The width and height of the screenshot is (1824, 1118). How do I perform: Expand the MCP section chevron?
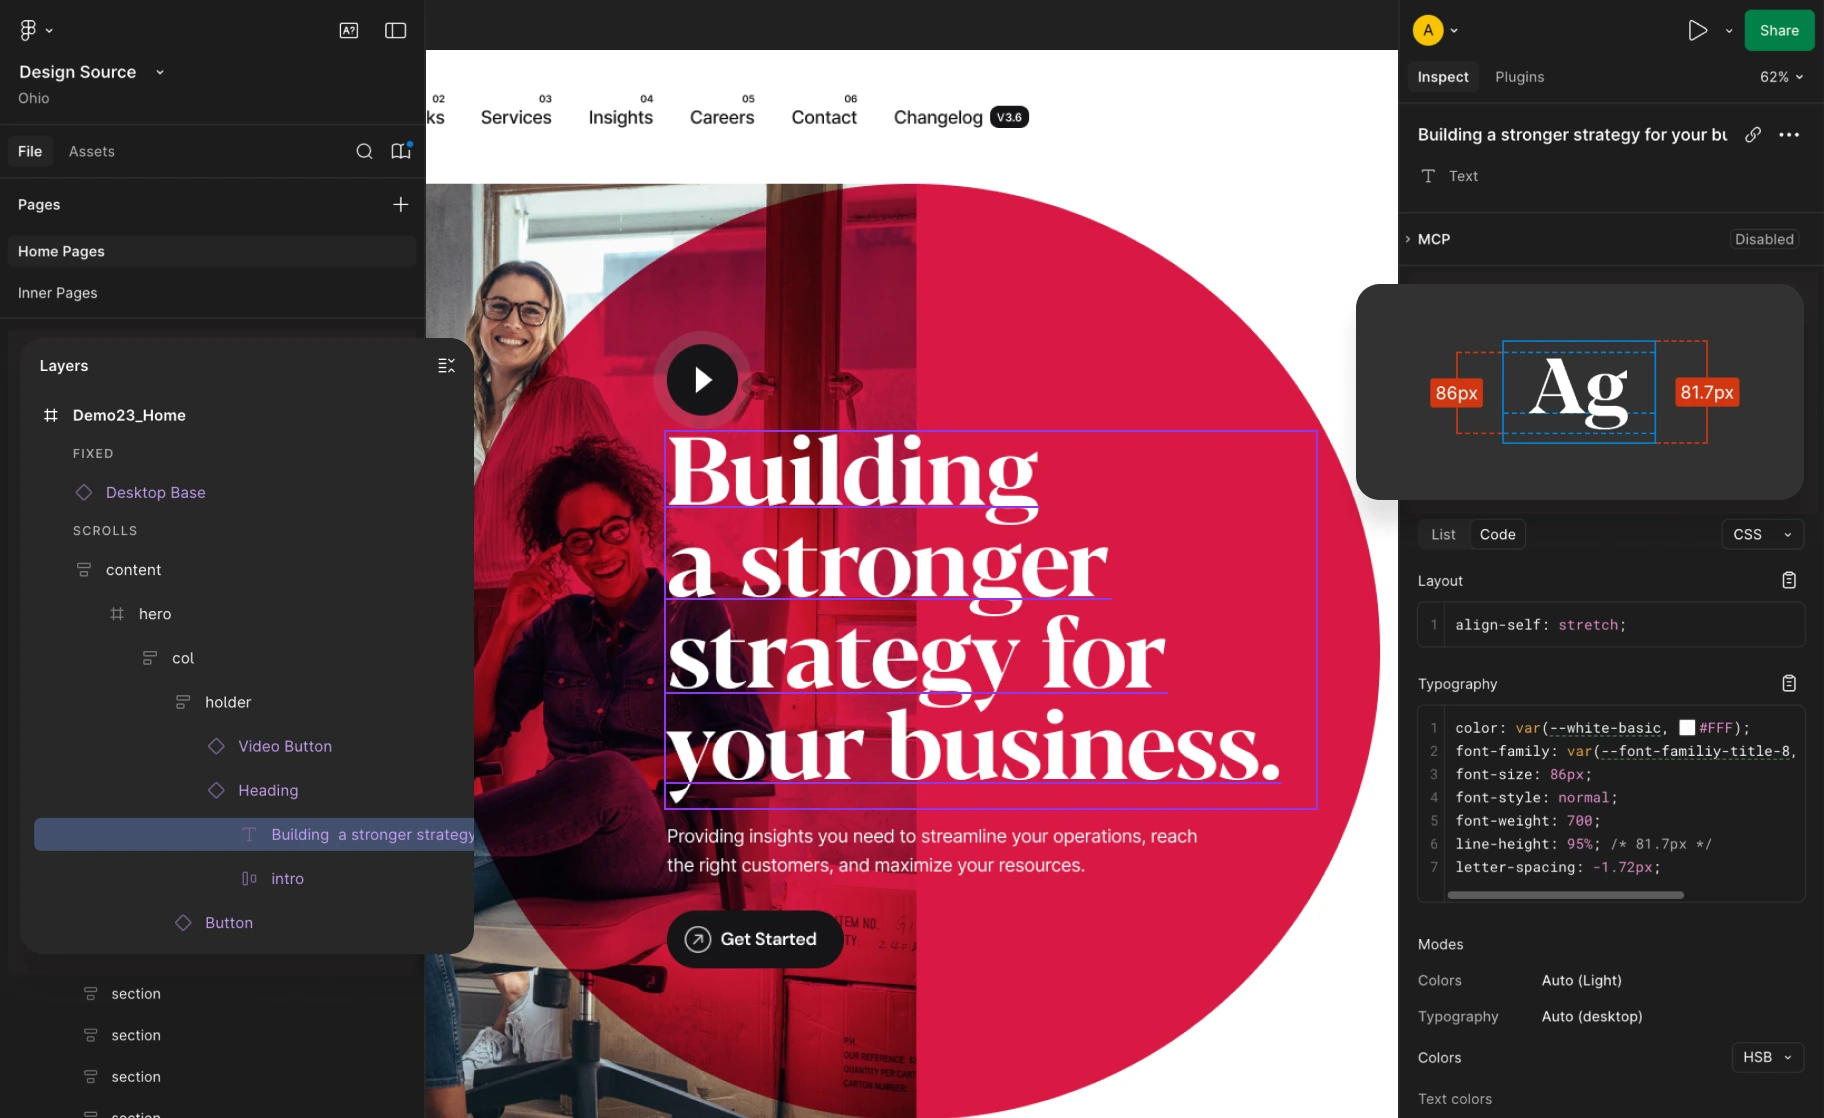click(1408, 239)
